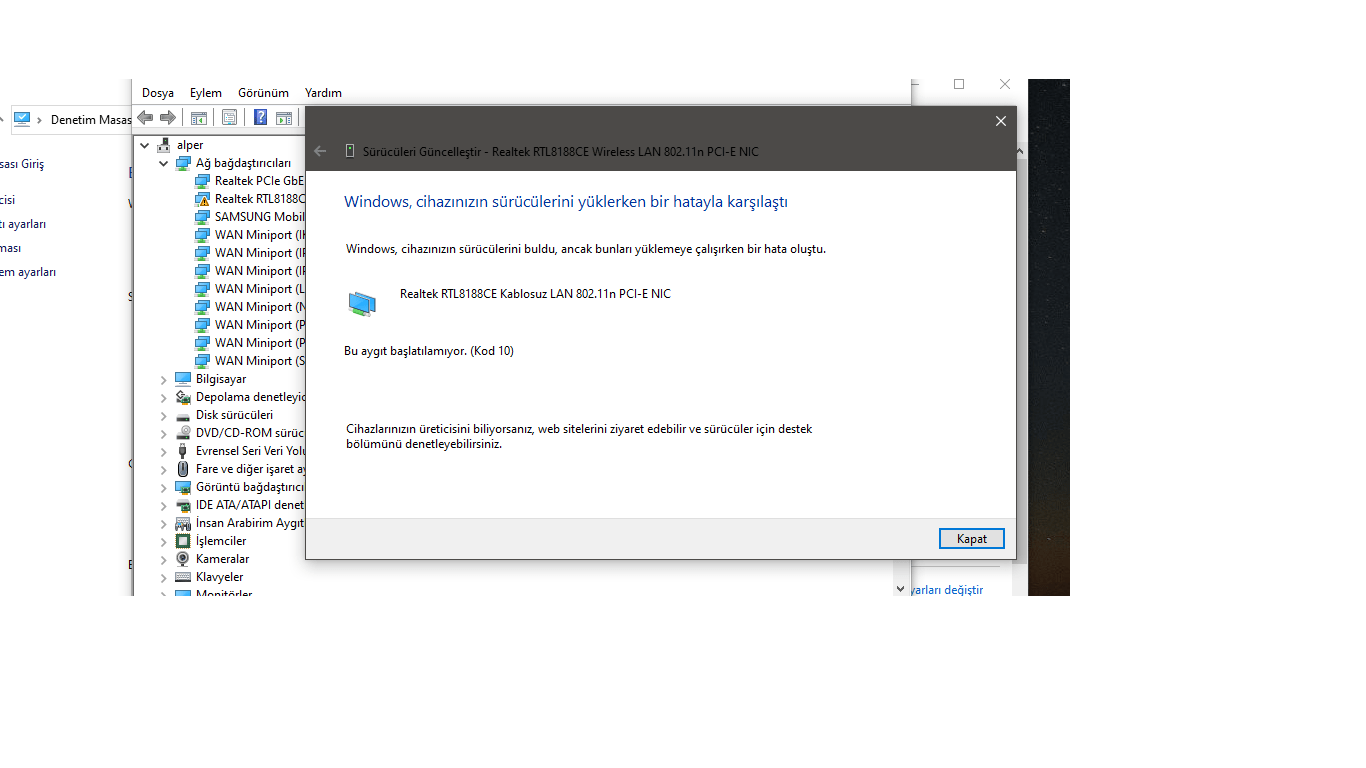Expand the İnsan Arabirim Aygıtları category
This screenshot has height=768, width=1366.
[x=164, y=523]
